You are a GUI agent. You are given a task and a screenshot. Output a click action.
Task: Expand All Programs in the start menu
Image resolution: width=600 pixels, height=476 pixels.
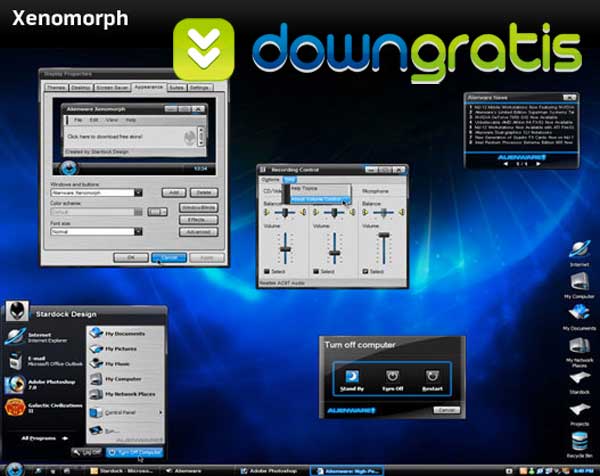[45, 438]
